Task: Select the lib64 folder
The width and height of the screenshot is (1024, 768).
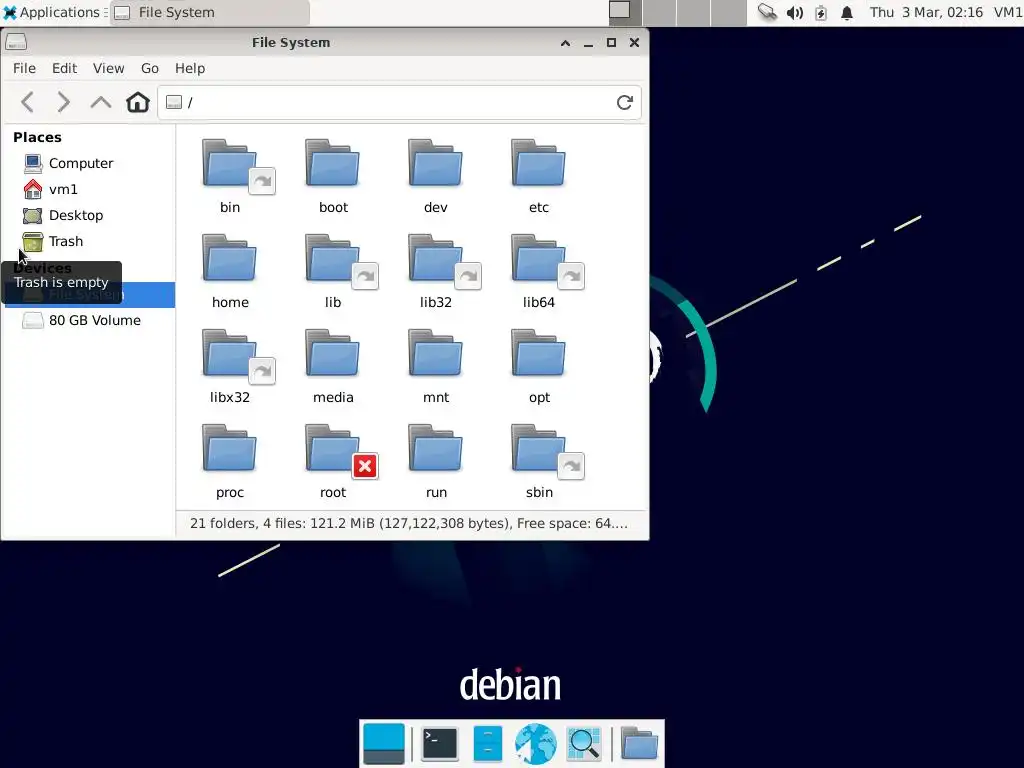Action: click(x=539, y=271)
